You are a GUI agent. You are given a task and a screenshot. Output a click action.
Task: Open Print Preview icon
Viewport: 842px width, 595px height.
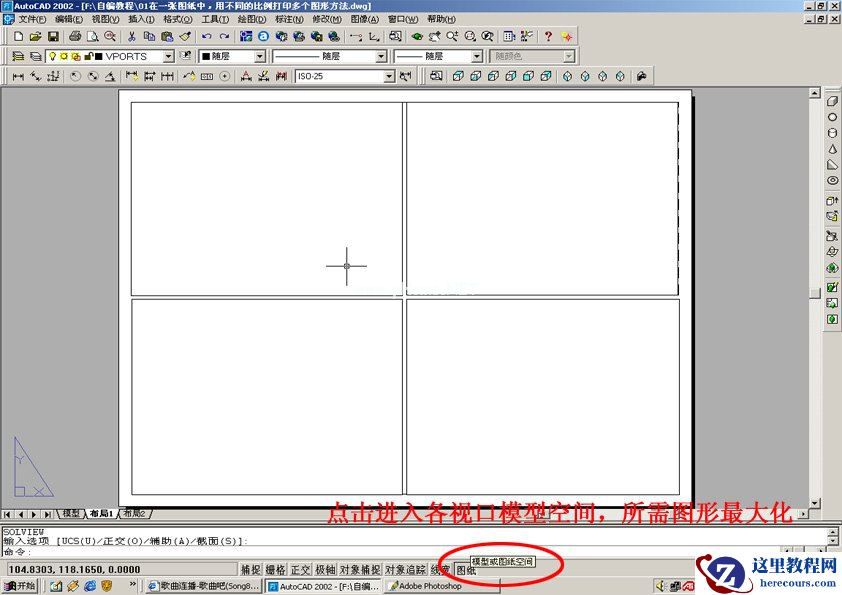tap(93, 37)
